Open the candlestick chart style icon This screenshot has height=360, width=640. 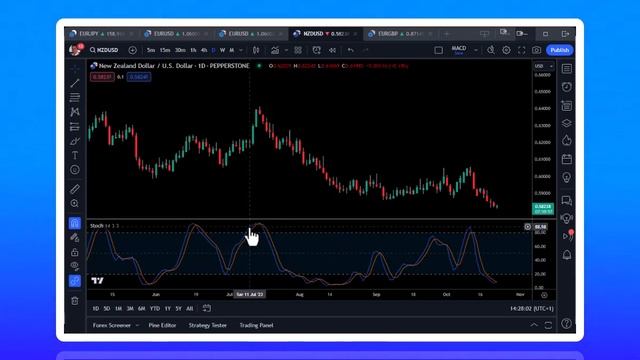256,50
